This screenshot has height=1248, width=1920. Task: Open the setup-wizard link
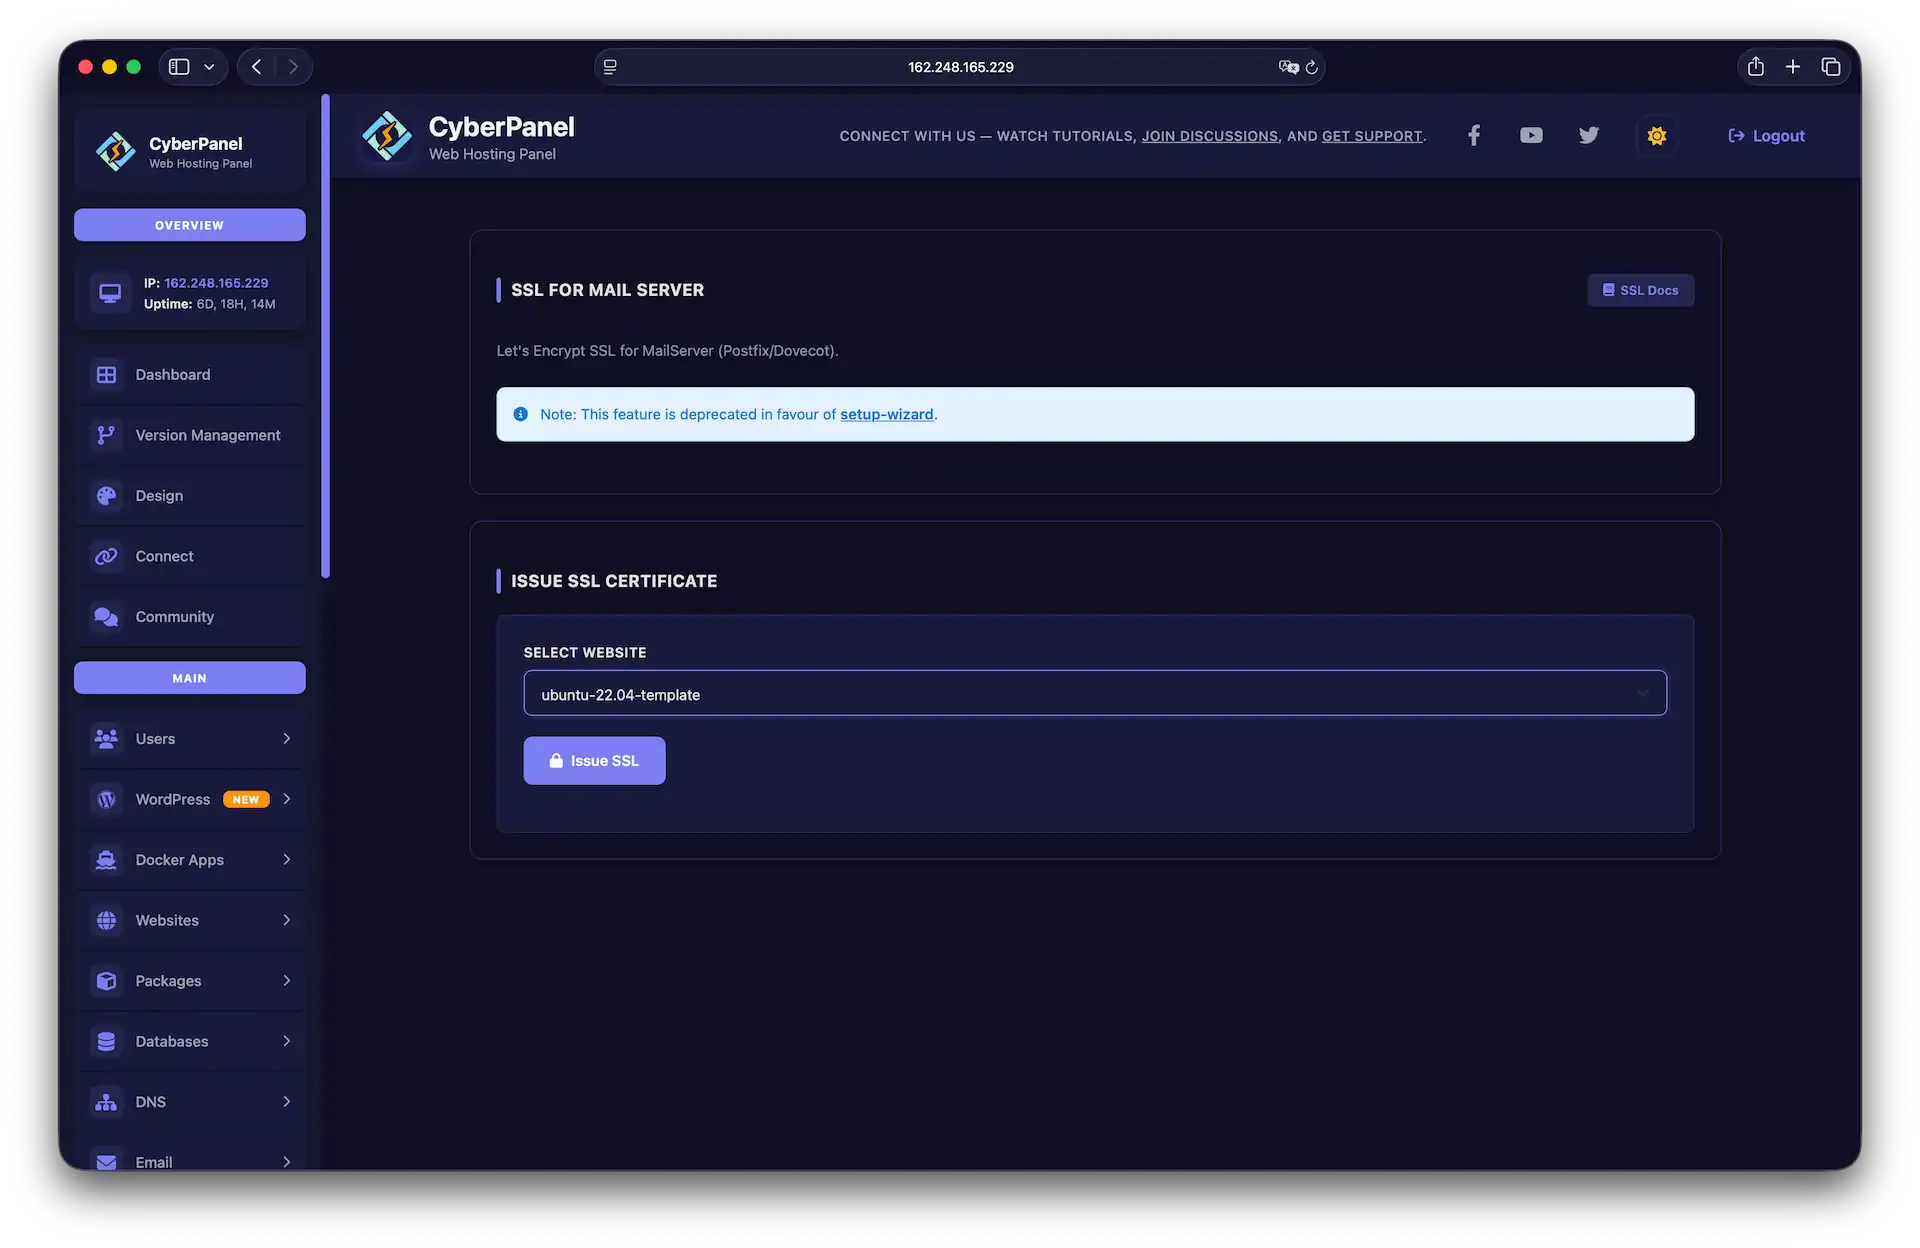pos(886,414)
